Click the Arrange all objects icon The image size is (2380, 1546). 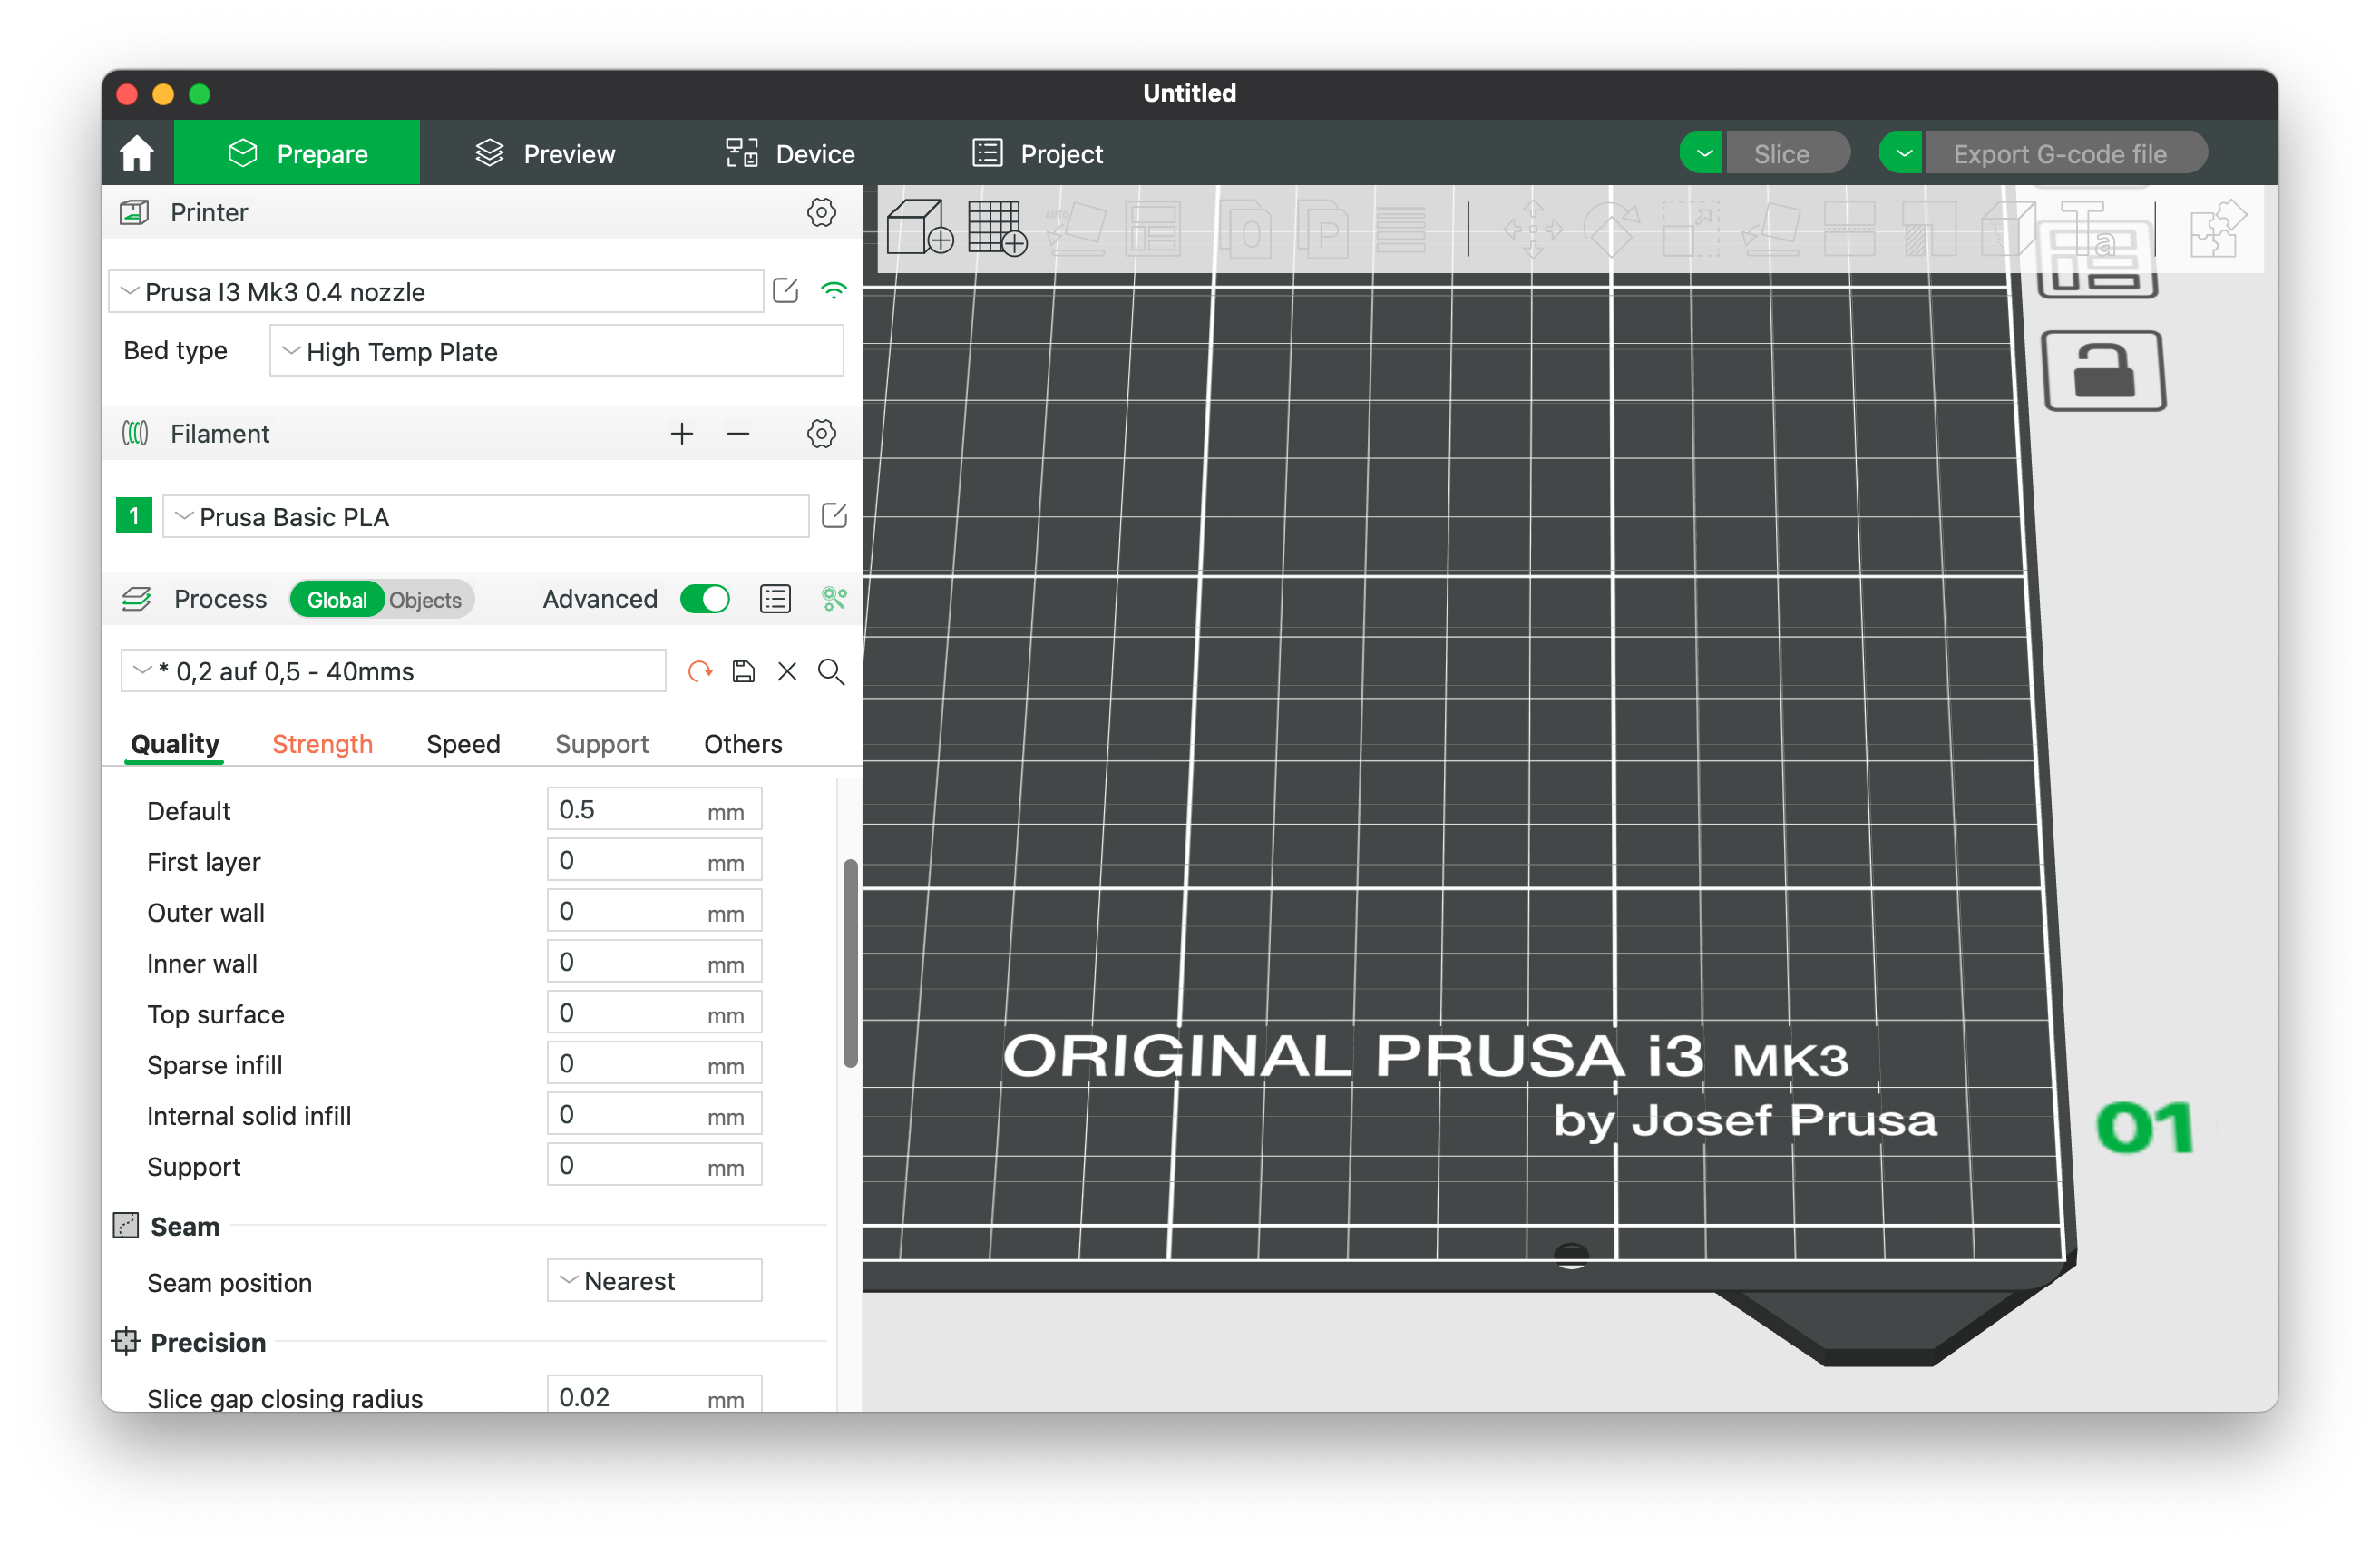[1154, 228]
